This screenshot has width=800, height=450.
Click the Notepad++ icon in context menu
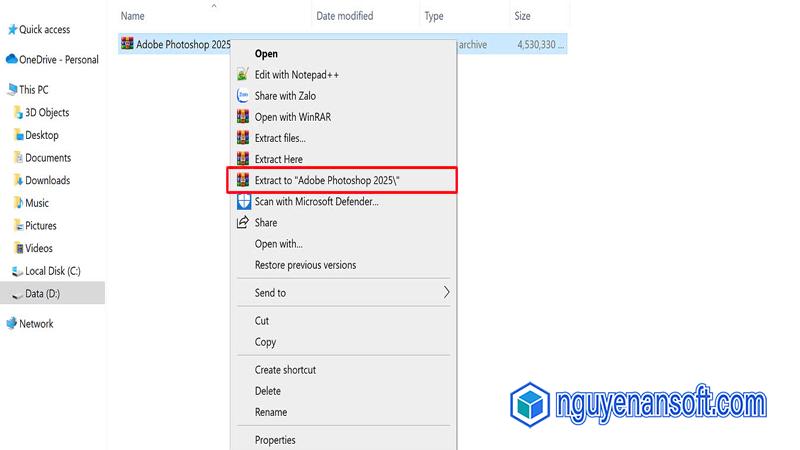tap(243, 74)
